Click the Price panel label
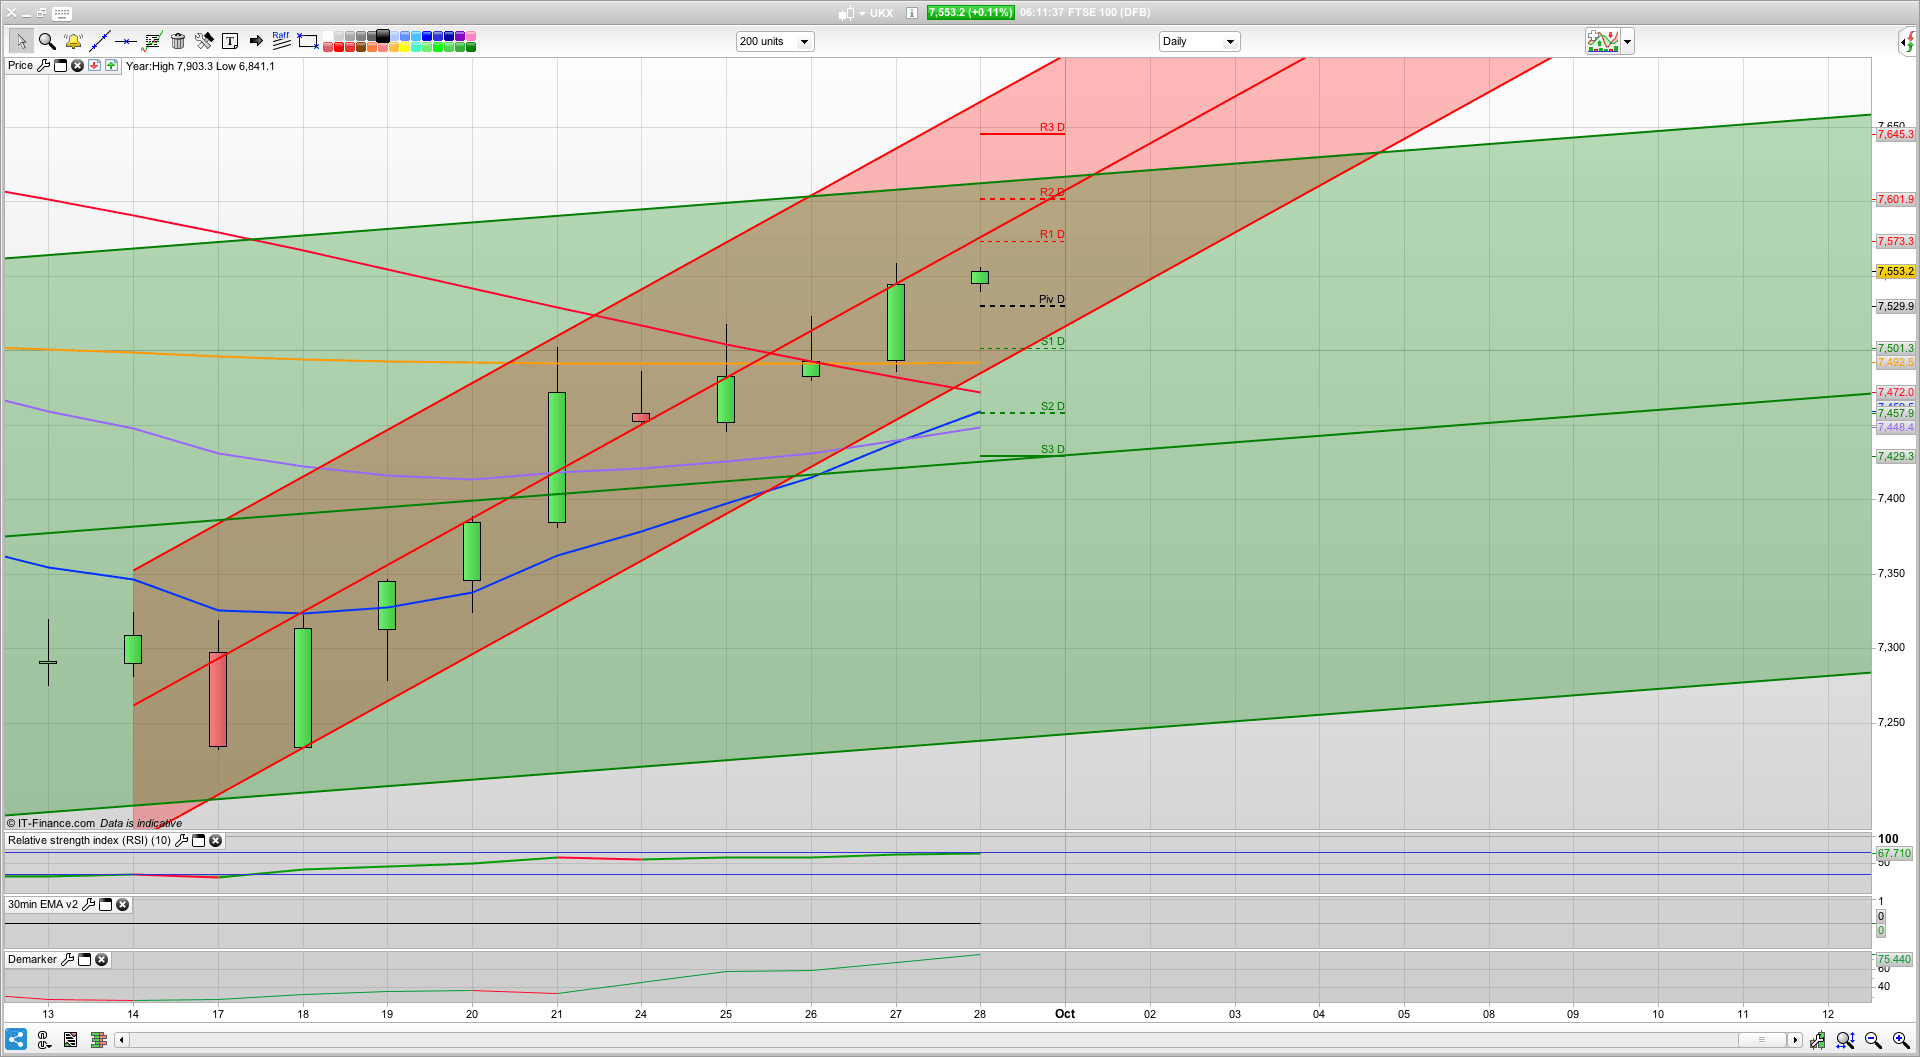 (x=20, y=66)
